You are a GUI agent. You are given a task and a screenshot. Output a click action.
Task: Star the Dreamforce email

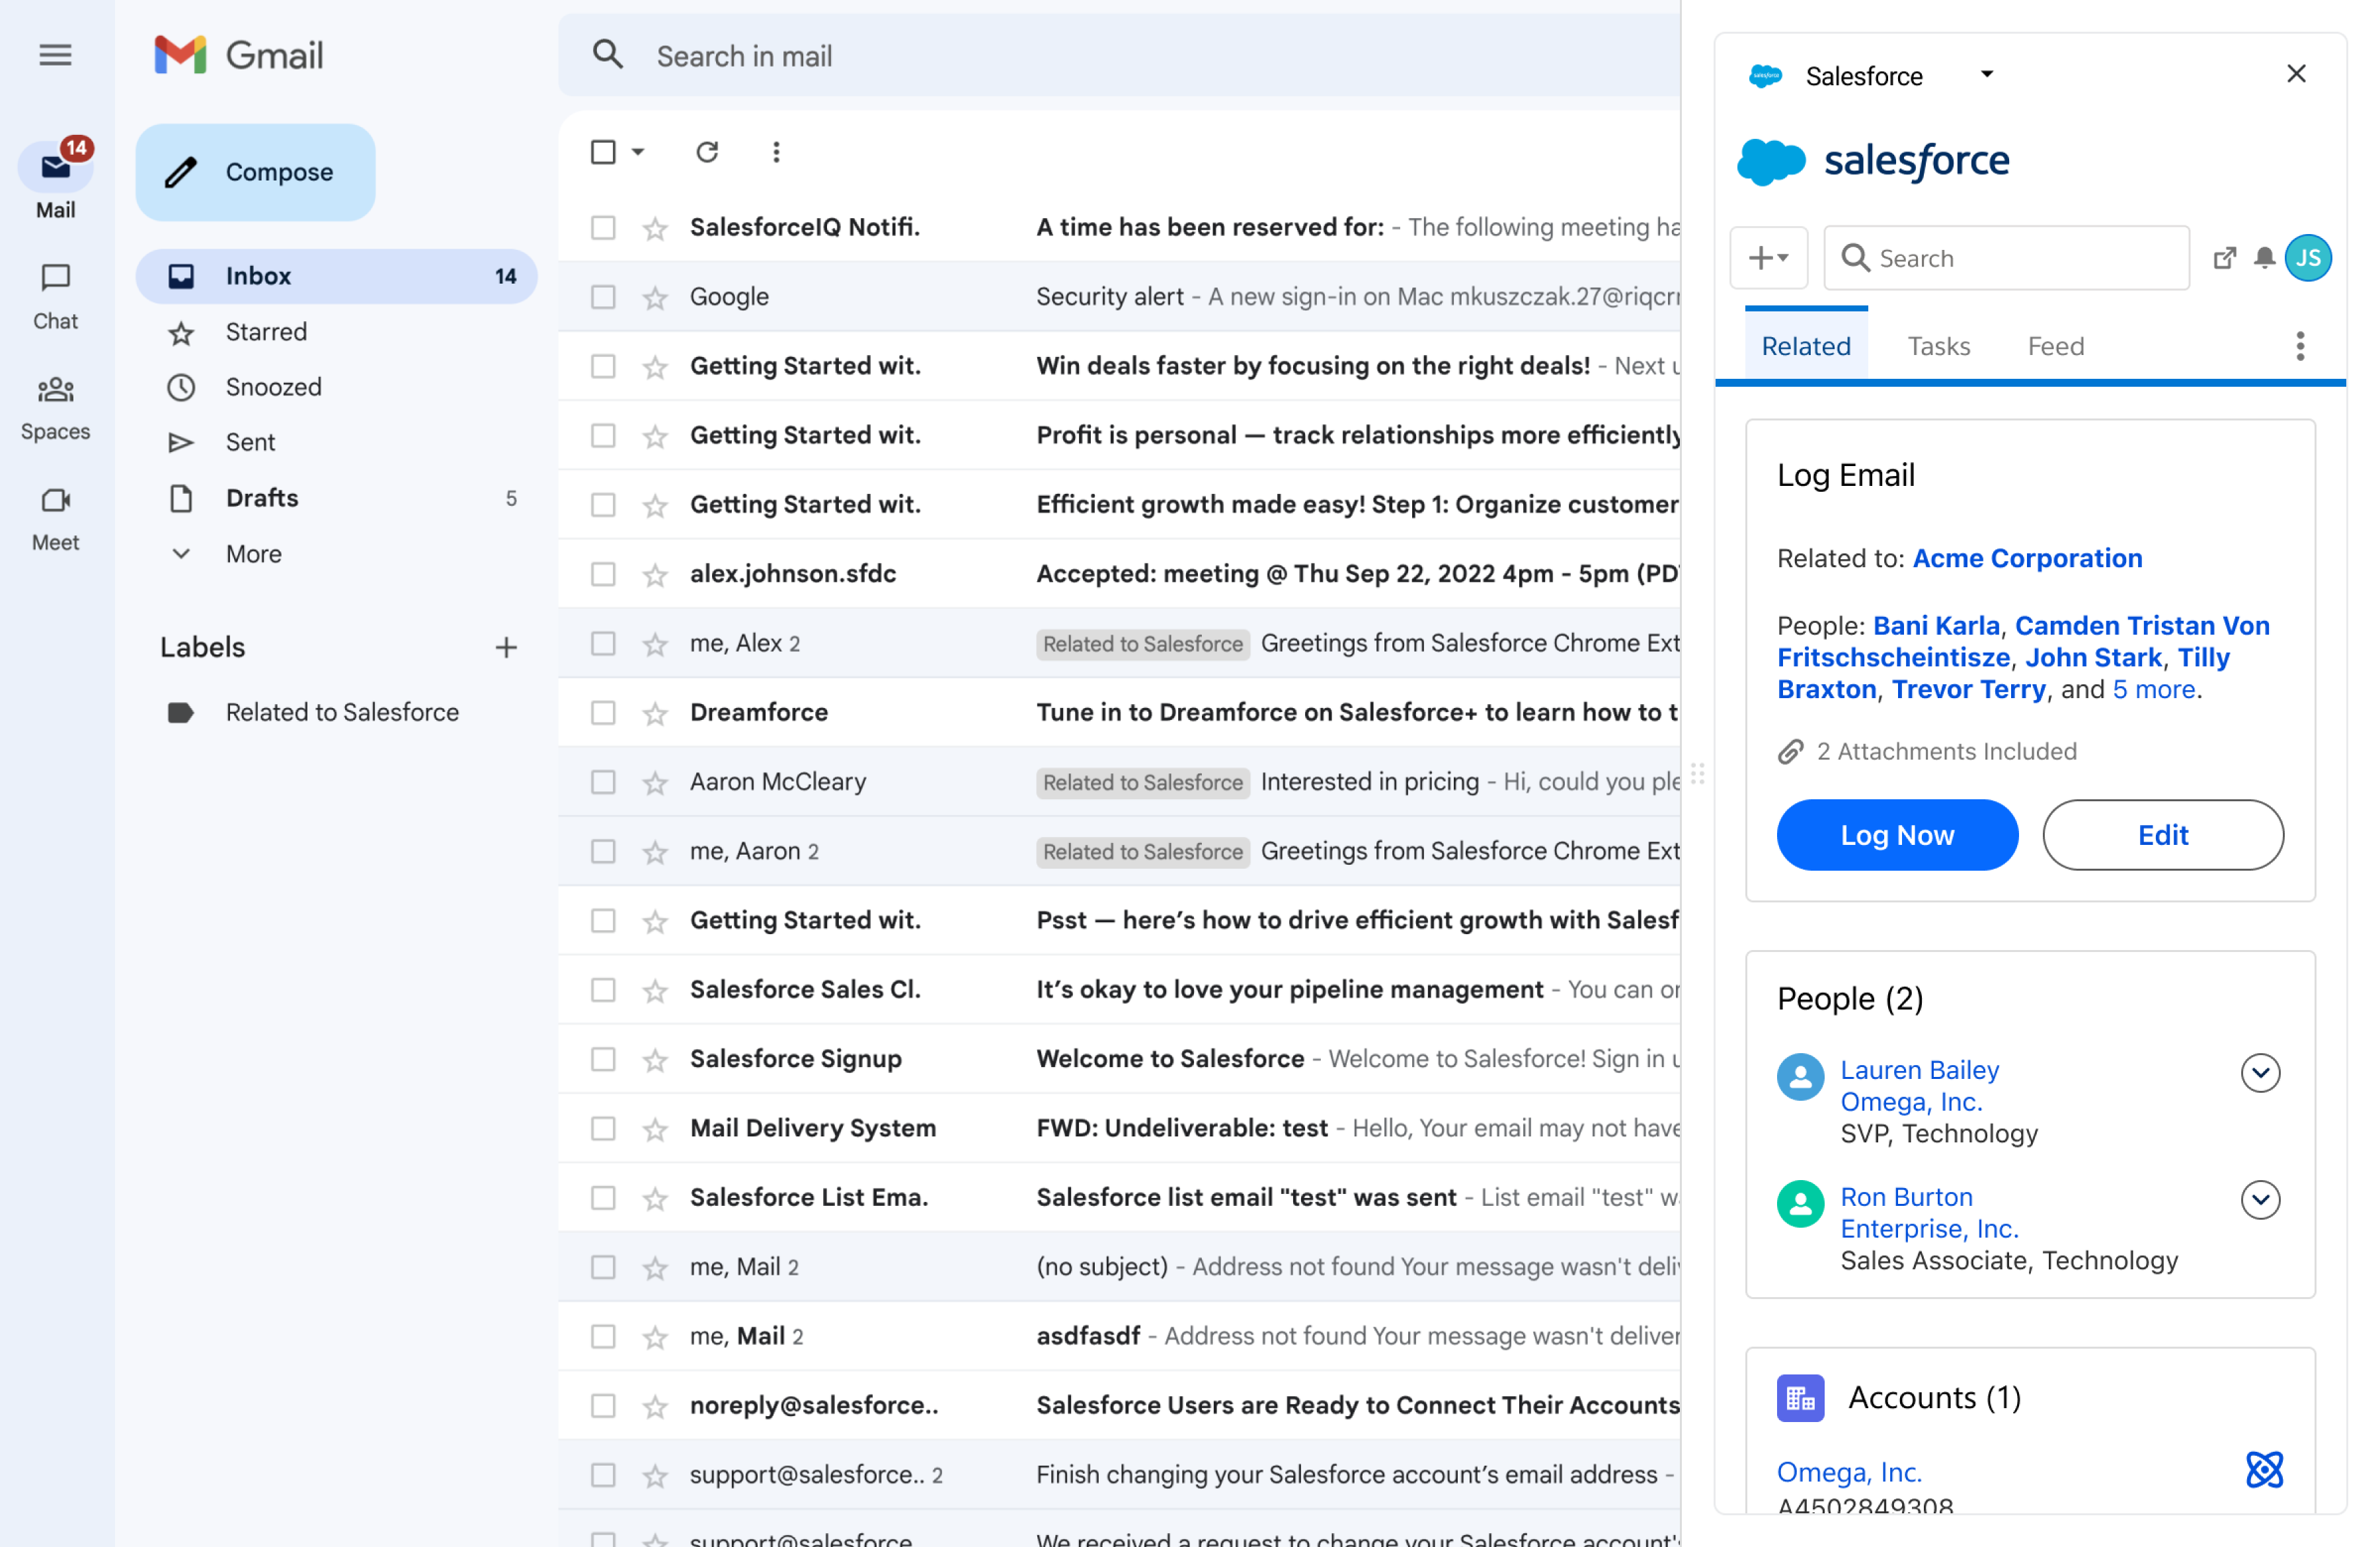(x=655, y=713)
